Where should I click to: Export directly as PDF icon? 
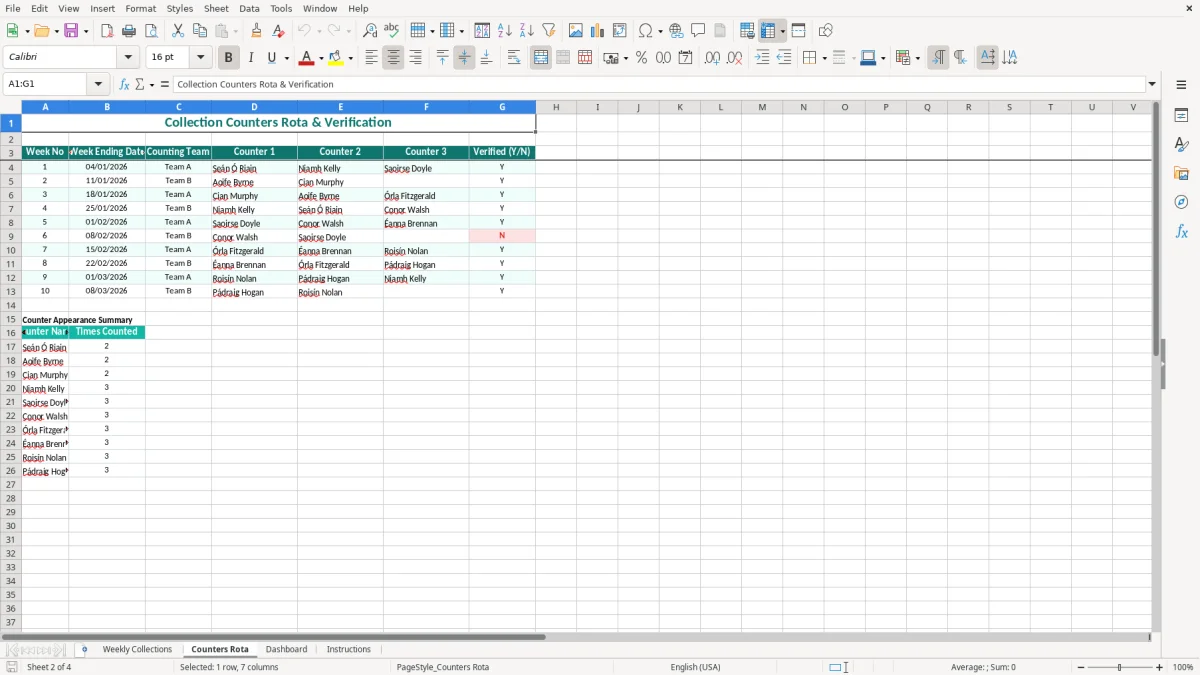coord(107,31)
